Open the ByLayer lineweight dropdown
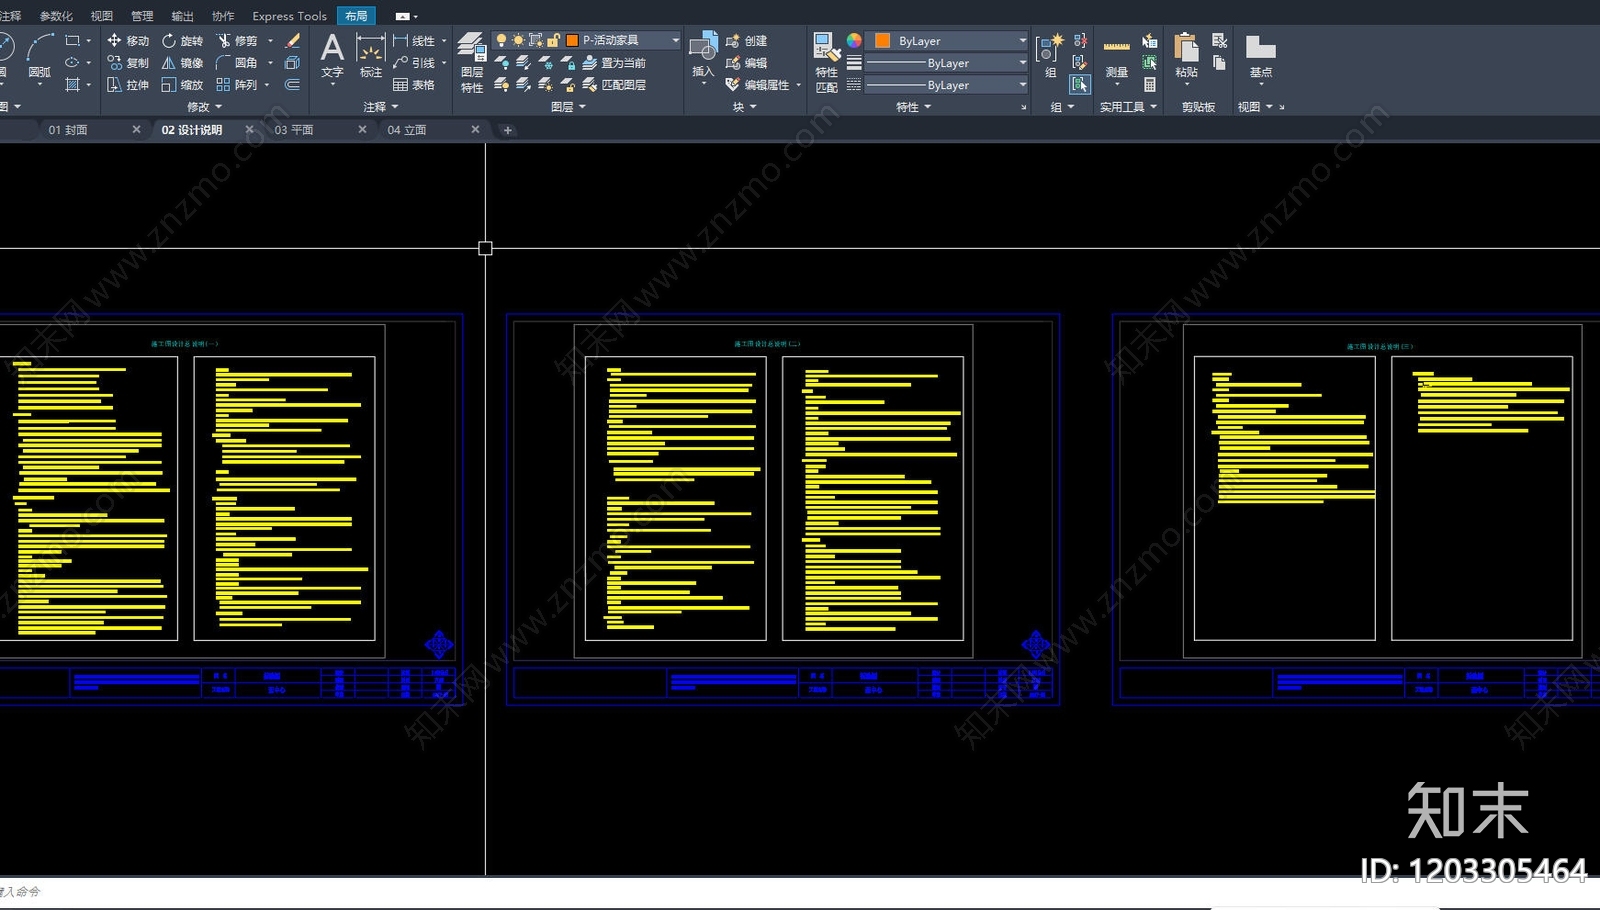 click(x=946, y=63)
